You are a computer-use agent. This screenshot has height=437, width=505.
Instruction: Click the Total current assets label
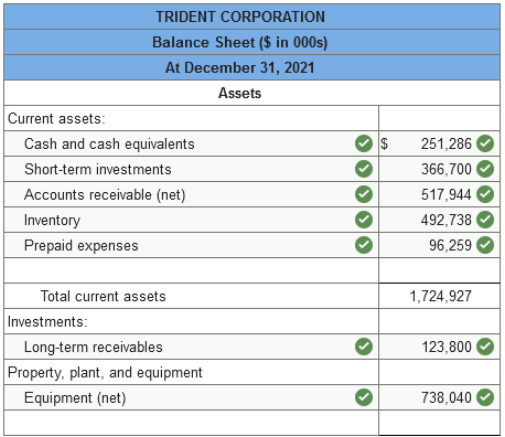(103, 296)
